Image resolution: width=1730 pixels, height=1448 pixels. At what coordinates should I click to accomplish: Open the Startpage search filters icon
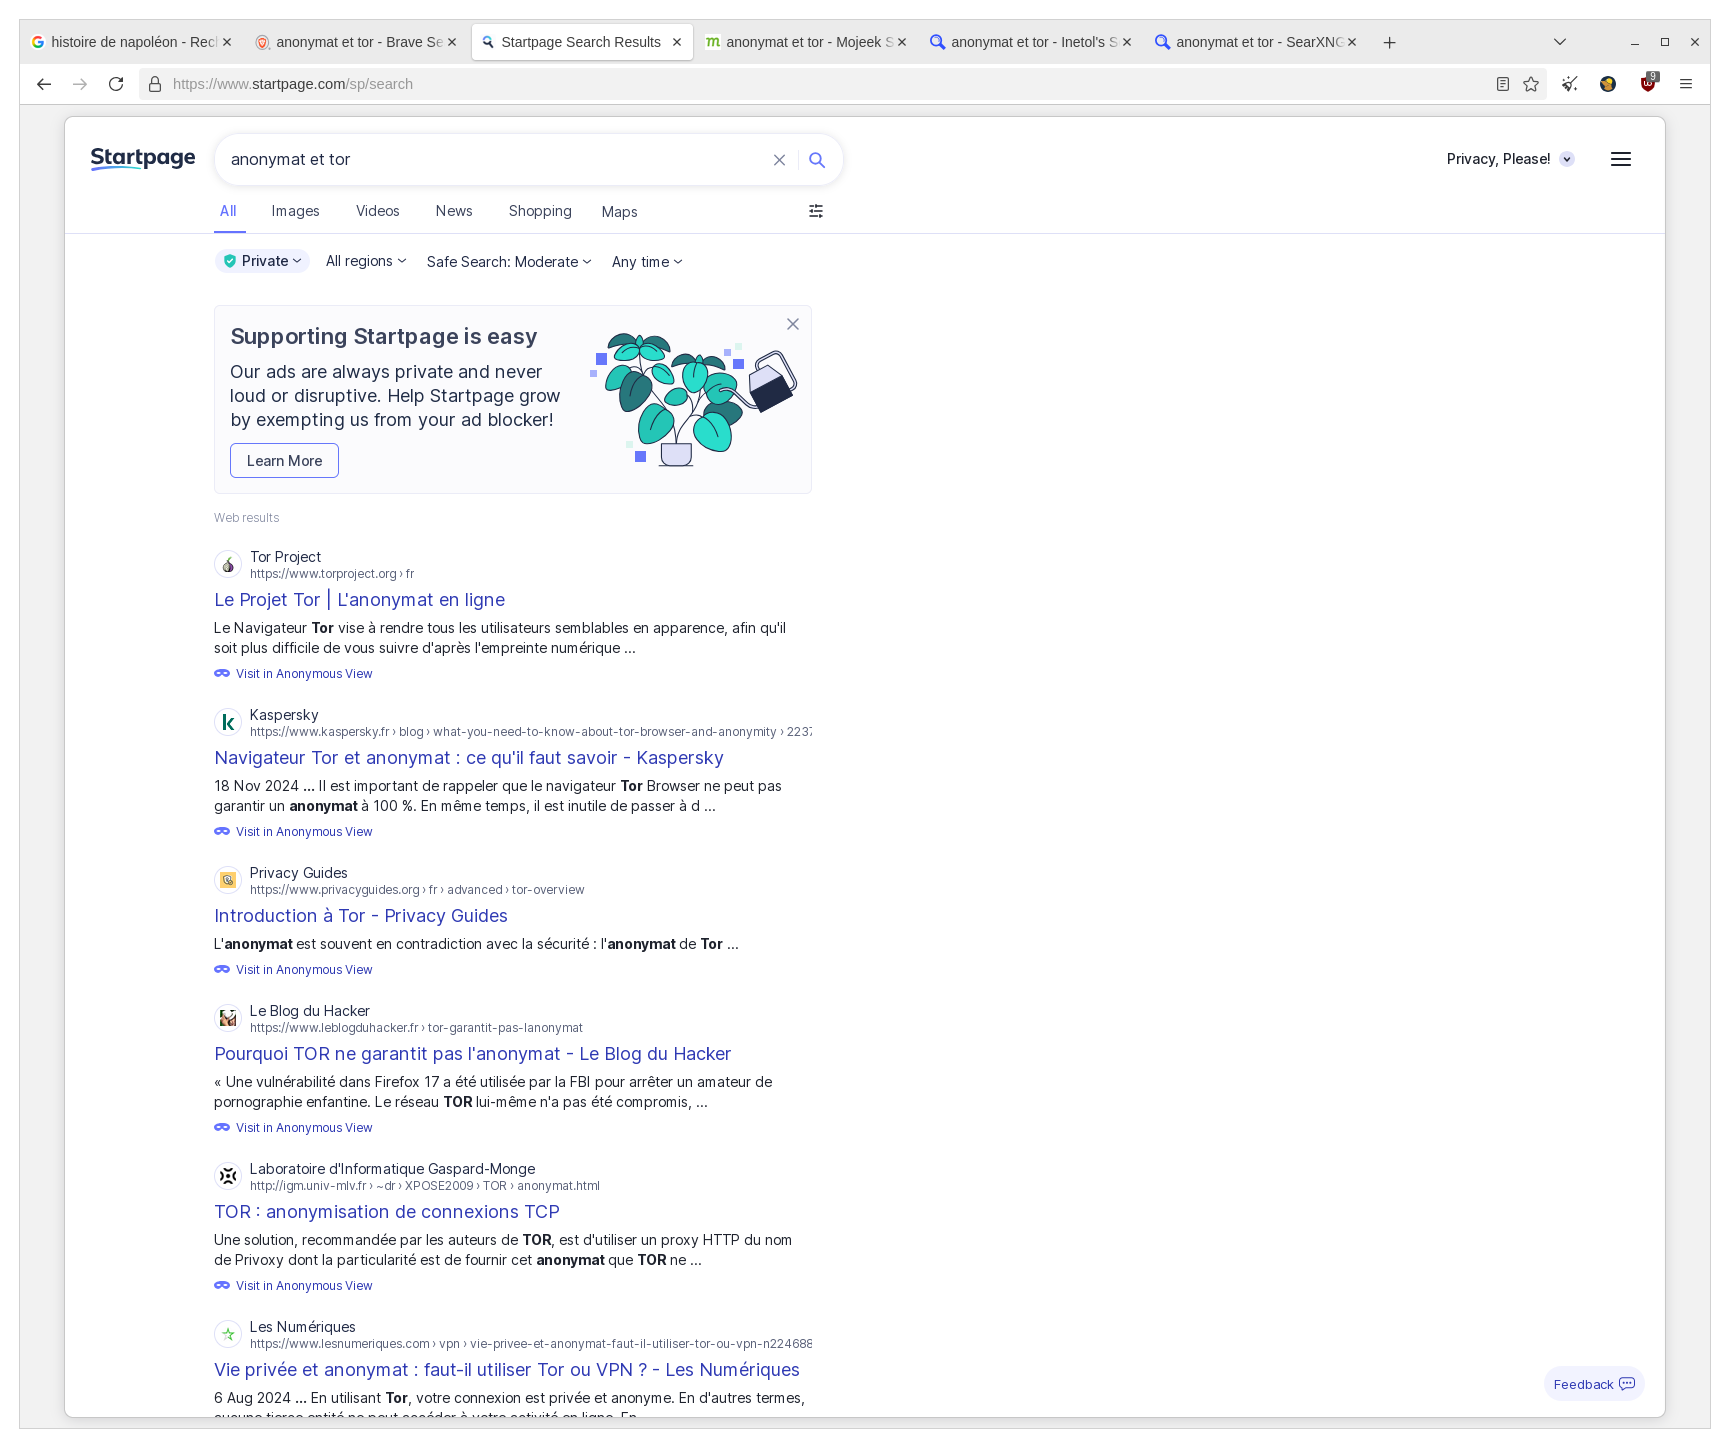pyautogui.click(x=816, y=211)
